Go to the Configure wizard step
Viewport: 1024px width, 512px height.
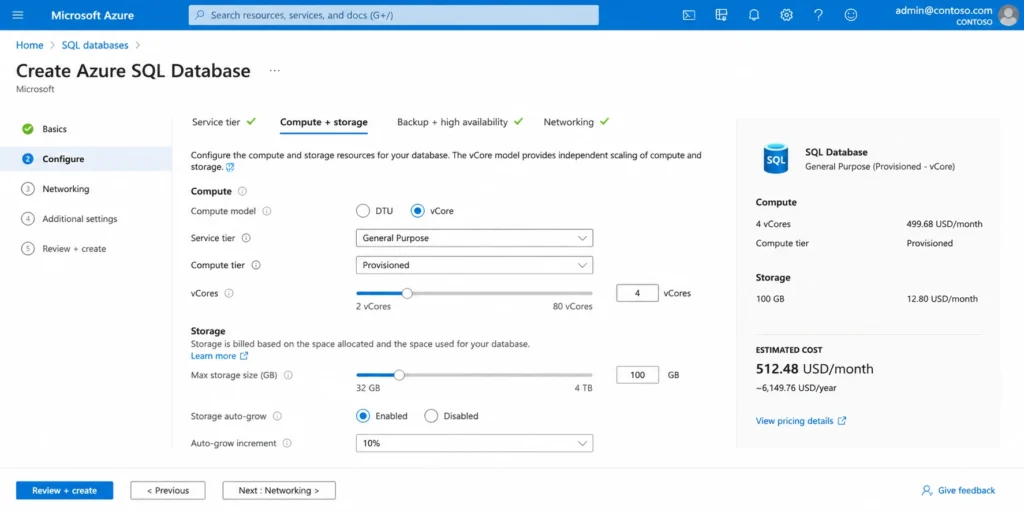pyautogui.click(x=86, y=159)
